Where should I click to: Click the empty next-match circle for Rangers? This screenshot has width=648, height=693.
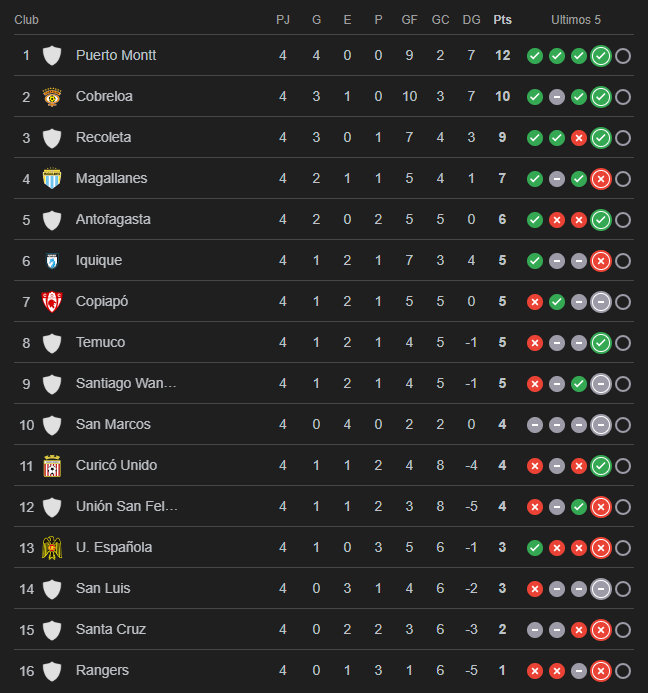pyautogui.click(x=623, y=671)
